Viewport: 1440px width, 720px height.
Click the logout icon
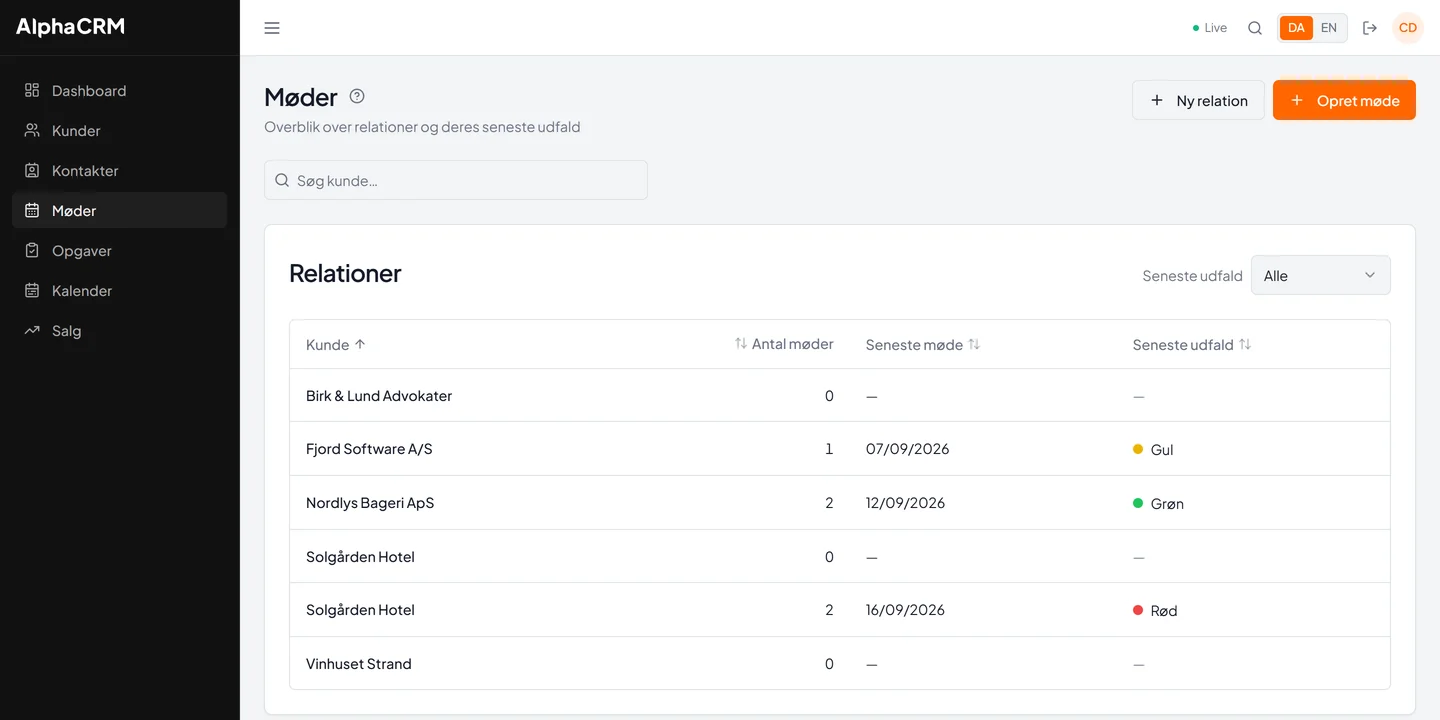1370,28
